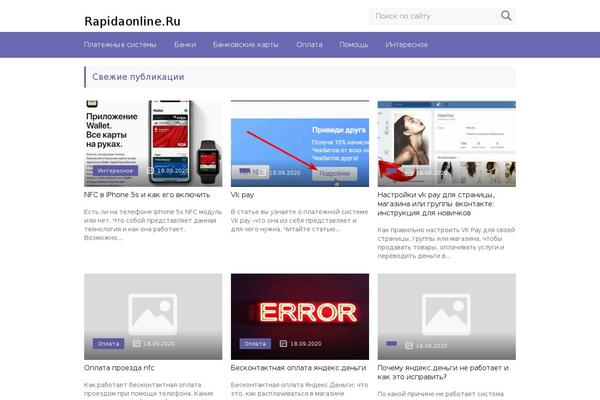The height and width of the screenshot is (400, 600).
Task: Click calendar icon on the ERROR card
Action: tap(283, 343)
